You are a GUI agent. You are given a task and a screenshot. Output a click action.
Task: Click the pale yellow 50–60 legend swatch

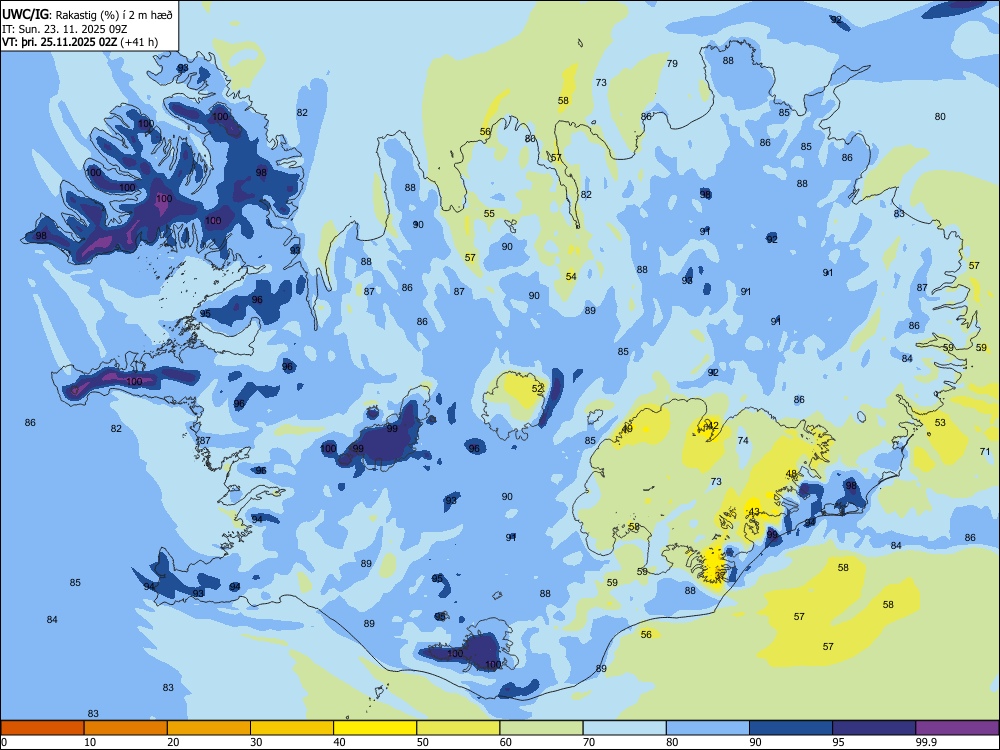[459, 728]
